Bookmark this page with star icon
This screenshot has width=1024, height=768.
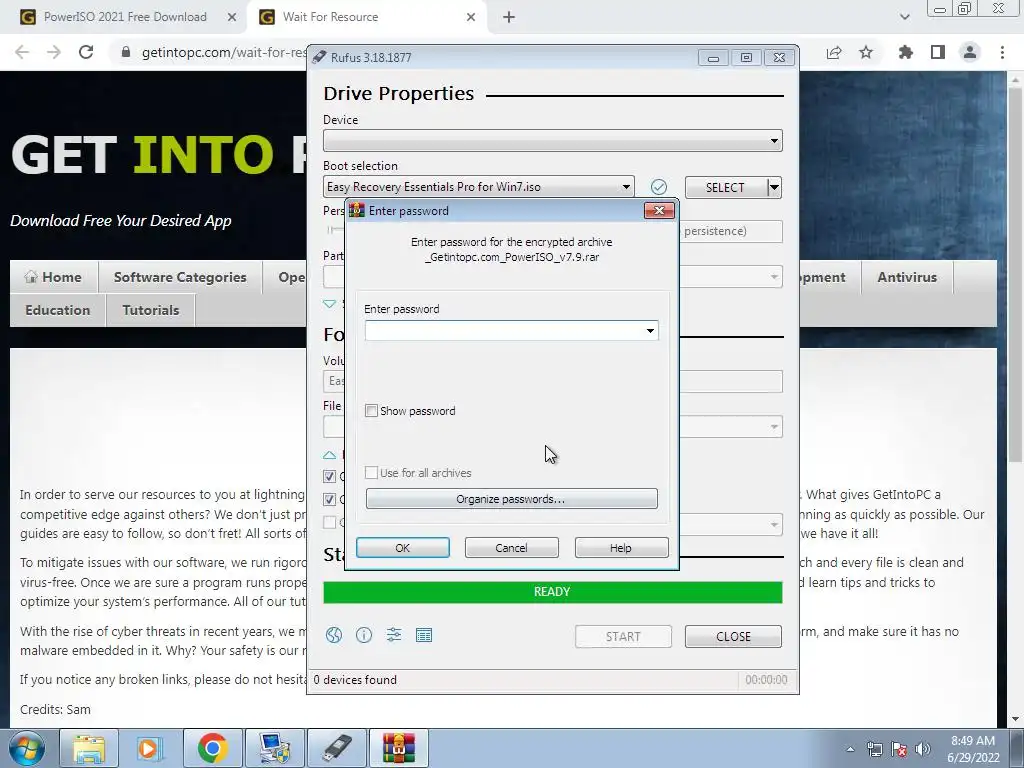866,52
